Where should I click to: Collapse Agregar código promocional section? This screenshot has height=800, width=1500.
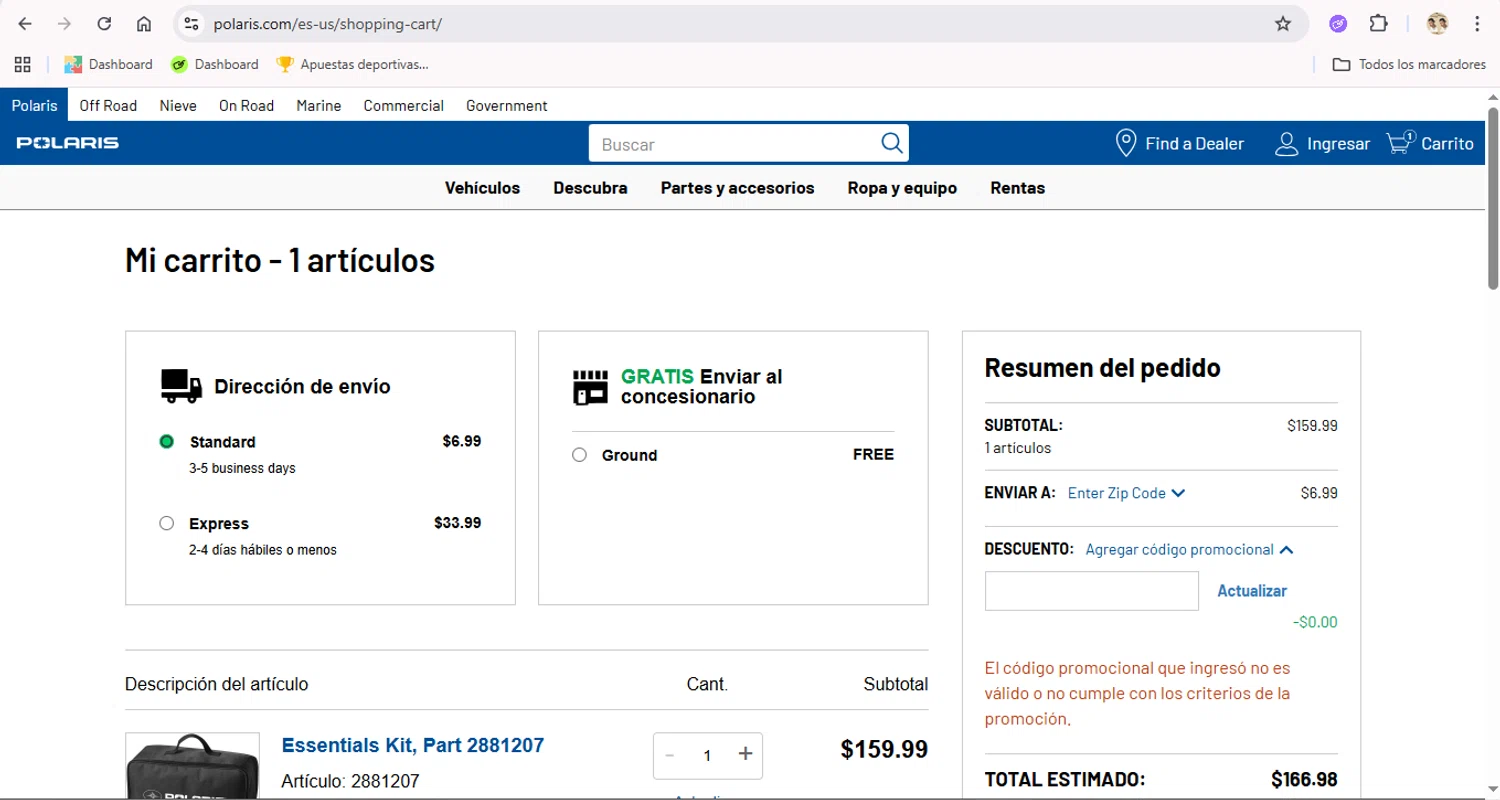[1189, 549]
